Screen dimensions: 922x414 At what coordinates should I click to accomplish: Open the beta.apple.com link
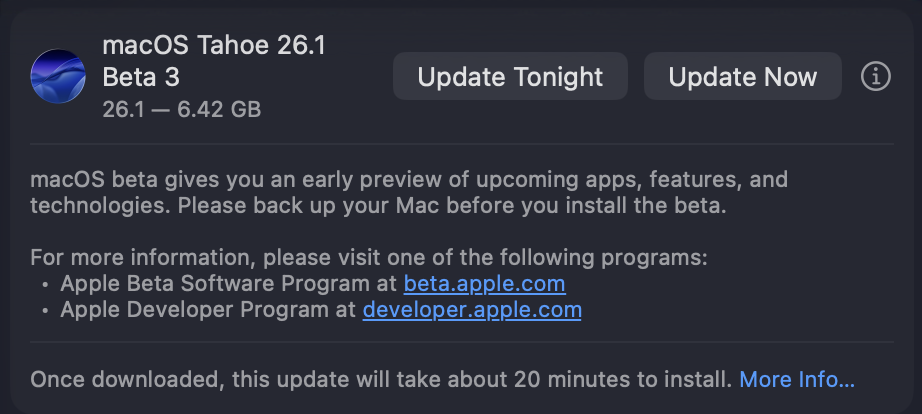[x=484, y=284]
